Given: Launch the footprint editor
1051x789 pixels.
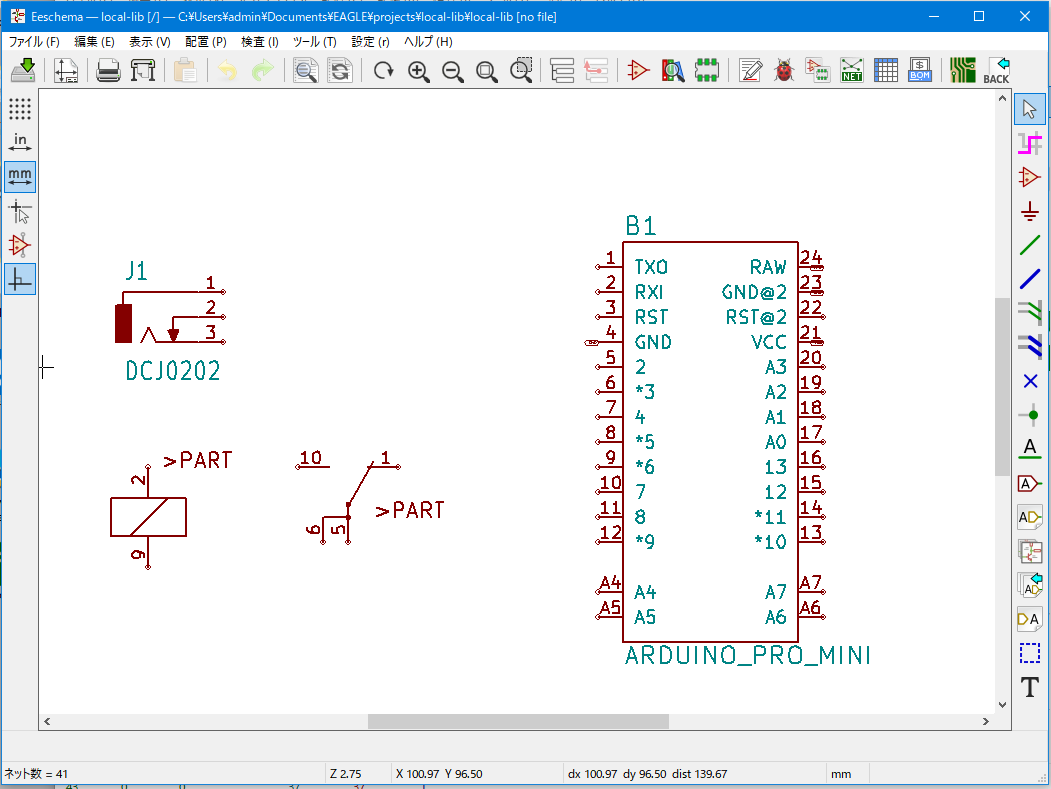Looking at the screenshot, I should point(707,70).
